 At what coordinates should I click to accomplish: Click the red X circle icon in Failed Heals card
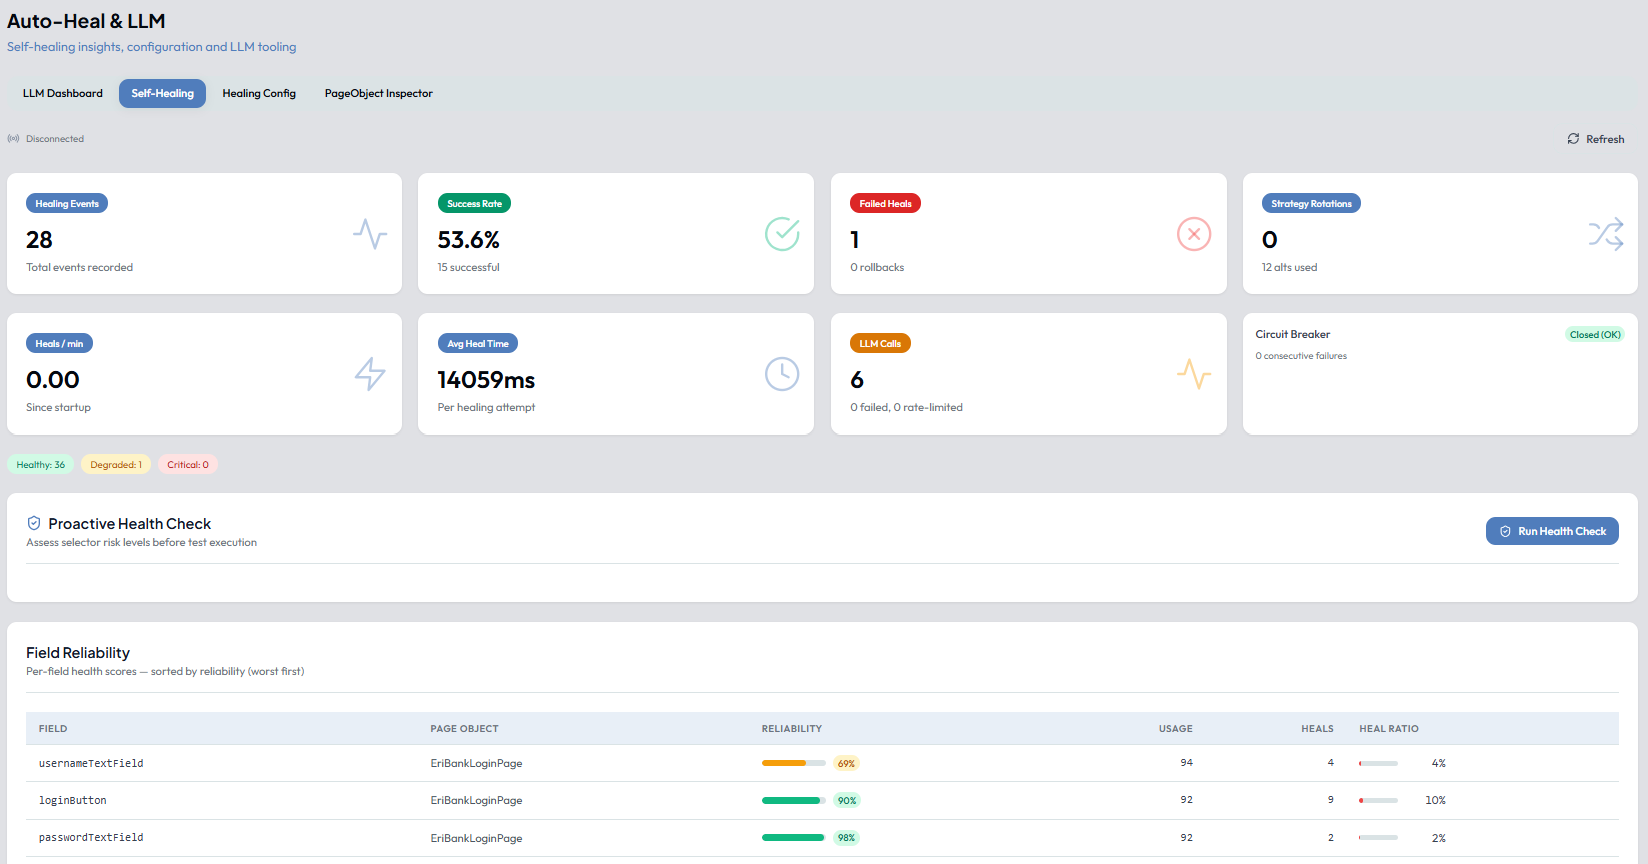coord(1194,234)
